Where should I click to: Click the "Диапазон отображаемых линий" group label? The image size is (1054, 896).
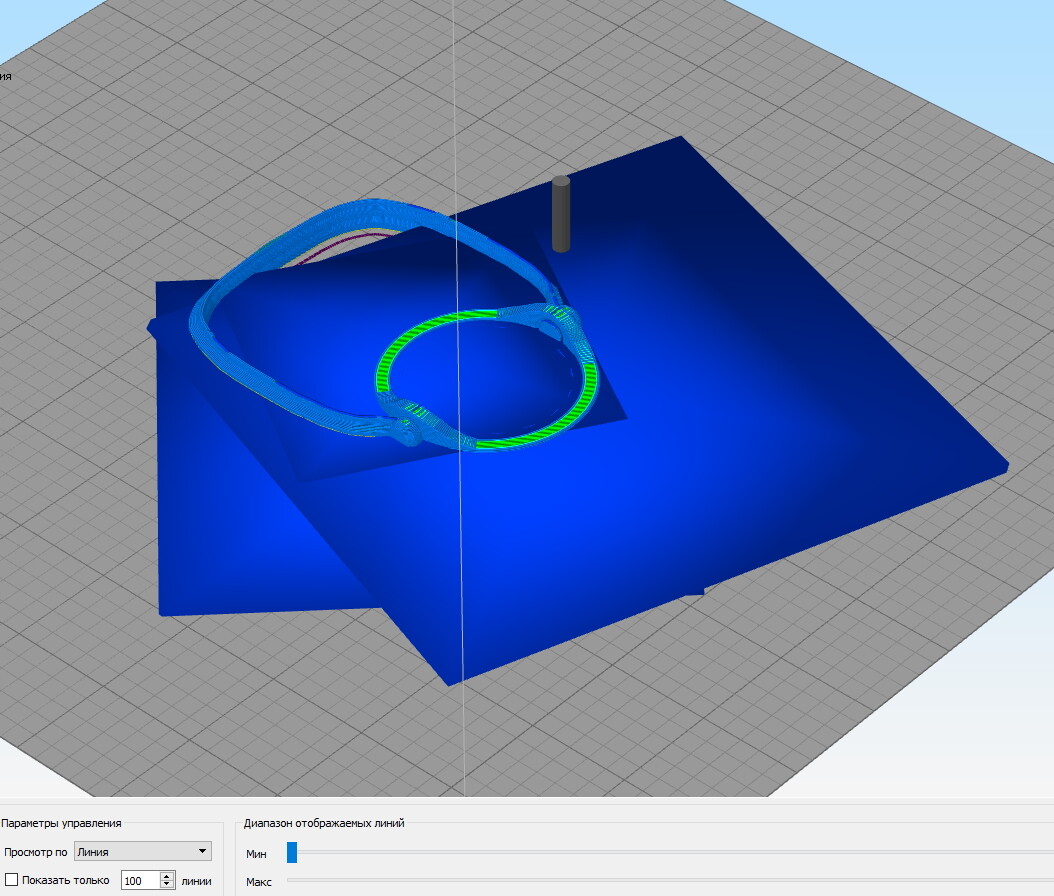(324, 823)
